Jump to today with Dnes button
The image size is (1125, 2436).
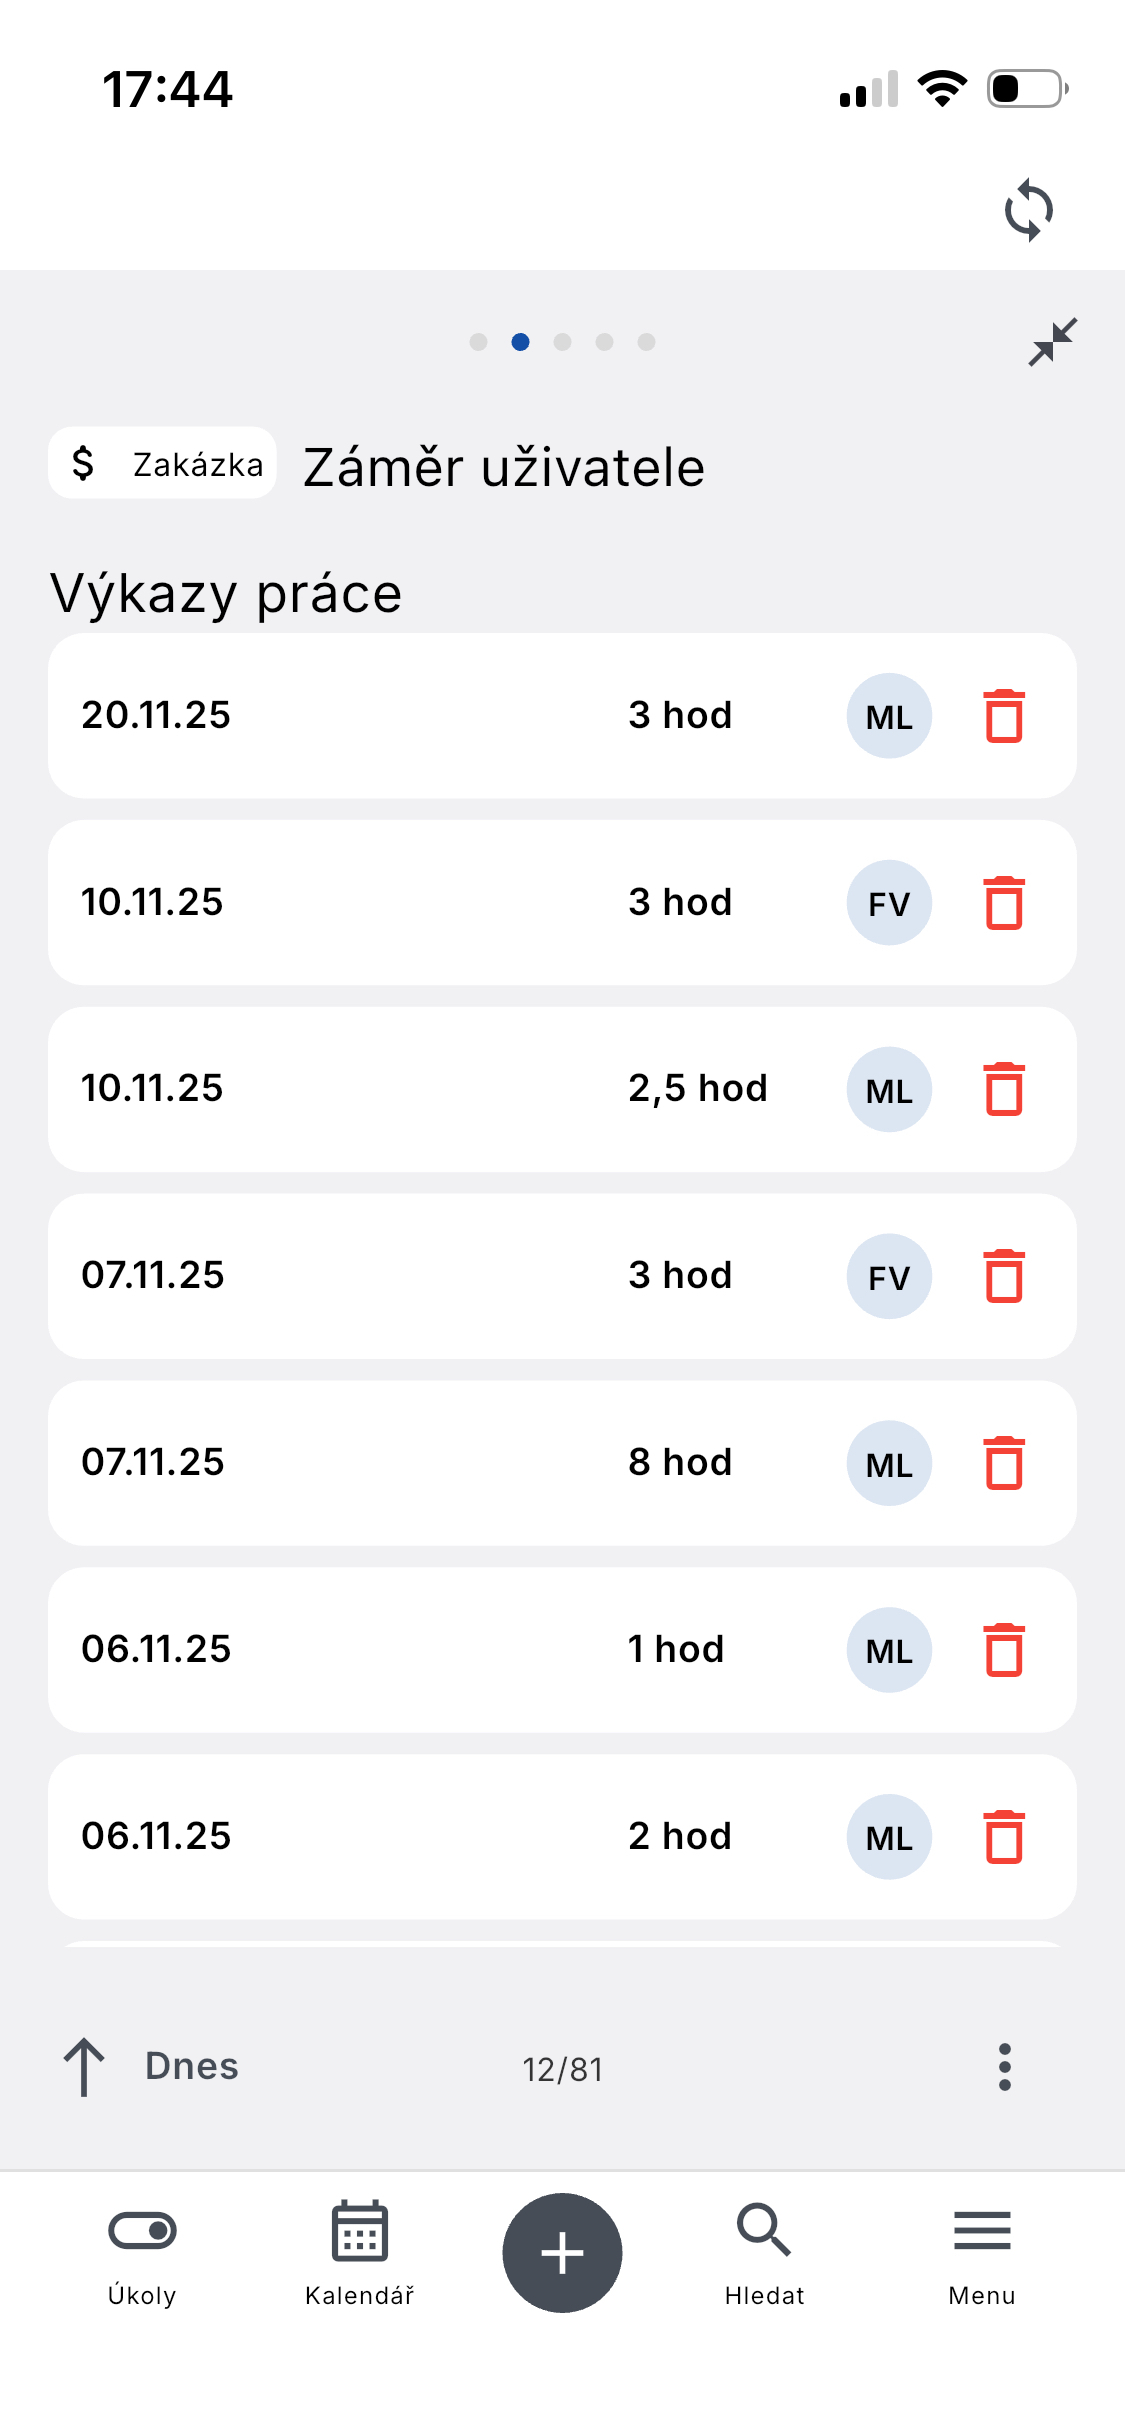192,2067
